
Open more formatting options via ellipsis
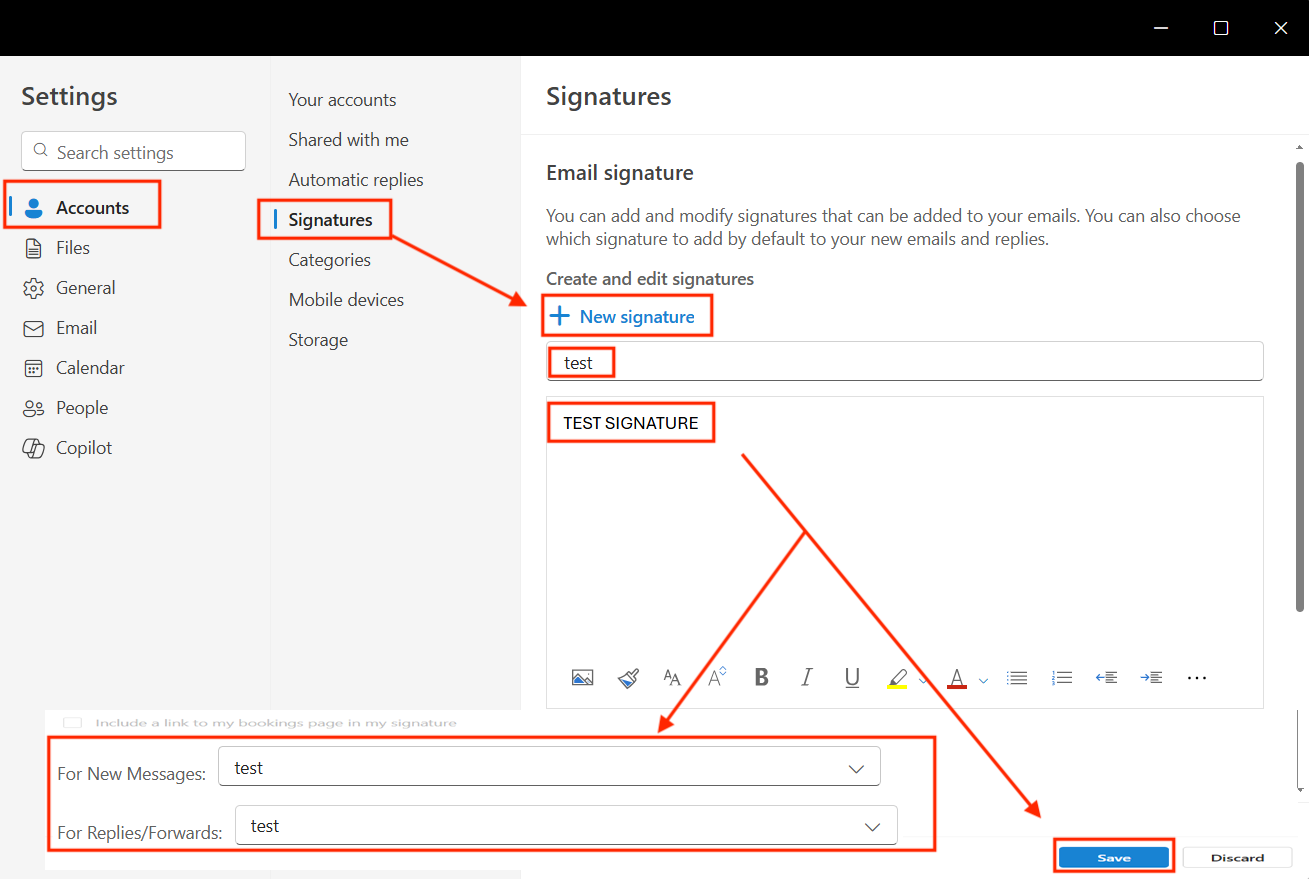(x=1196, y=677)
